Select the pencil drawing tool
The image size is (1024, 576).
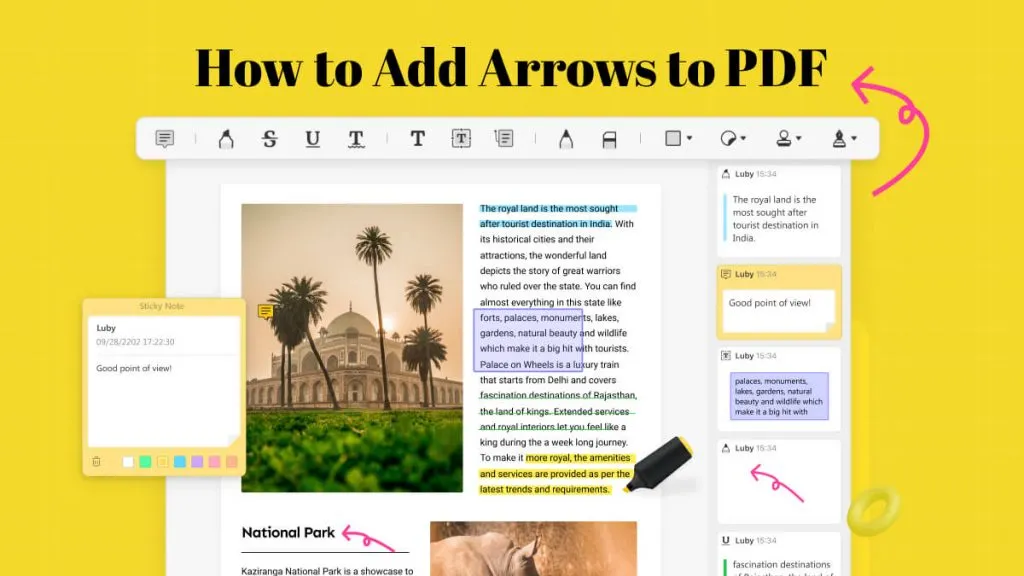click(x=566, y=139)
